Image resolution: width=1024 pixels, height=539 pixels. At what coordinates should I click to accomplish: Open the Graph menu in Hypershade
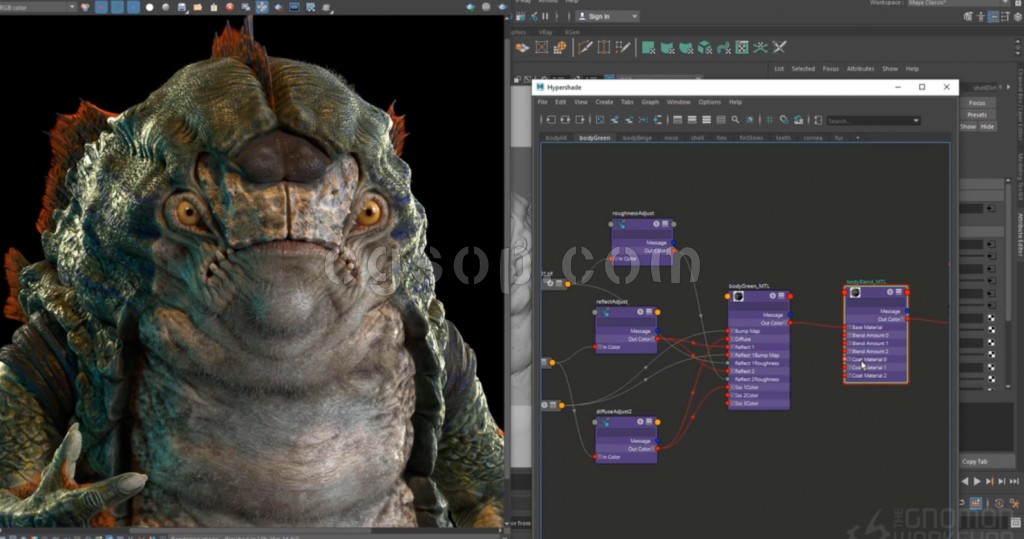pyautogui.click(x=650, y=102)
